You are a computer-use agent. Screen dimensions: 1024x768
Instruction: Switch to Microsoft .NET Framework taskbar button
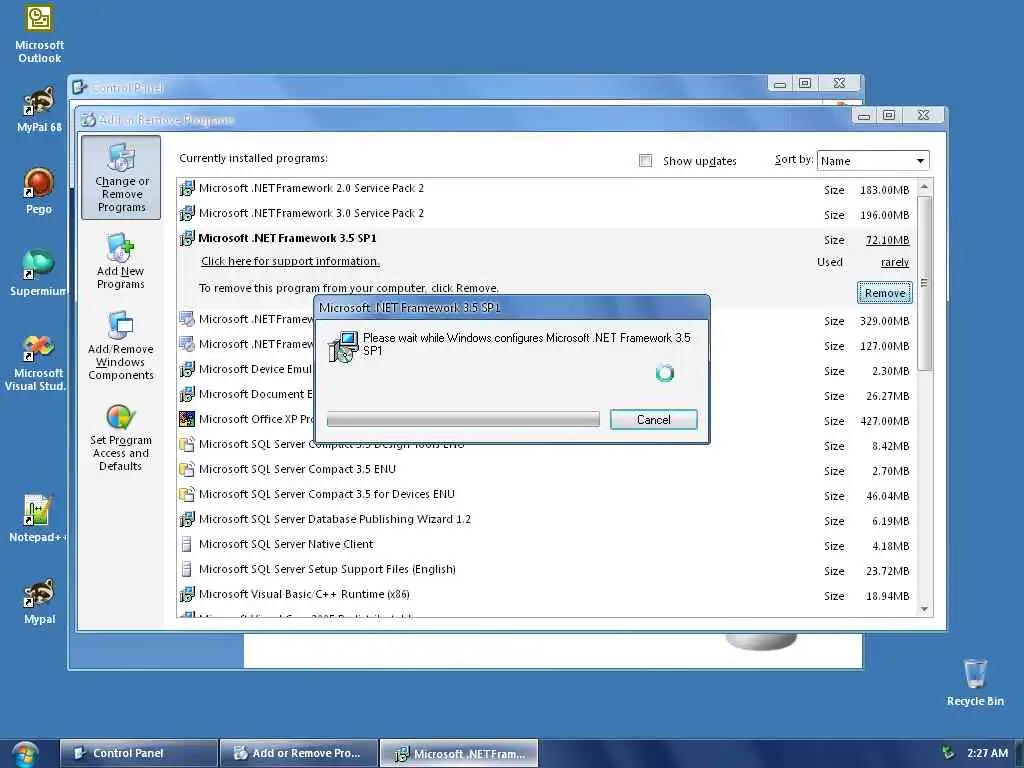coord(459,753)
